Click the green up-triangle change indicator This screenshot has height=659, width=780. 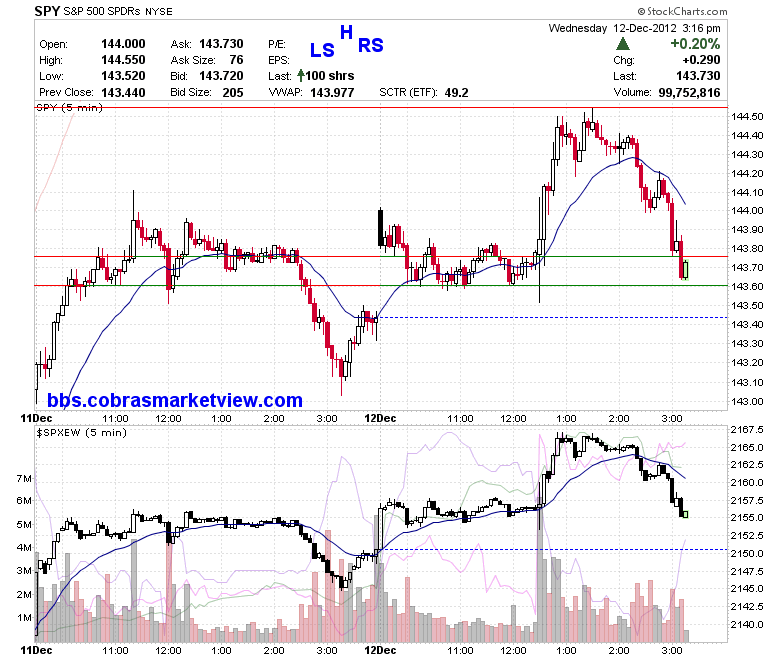point(623,44)
